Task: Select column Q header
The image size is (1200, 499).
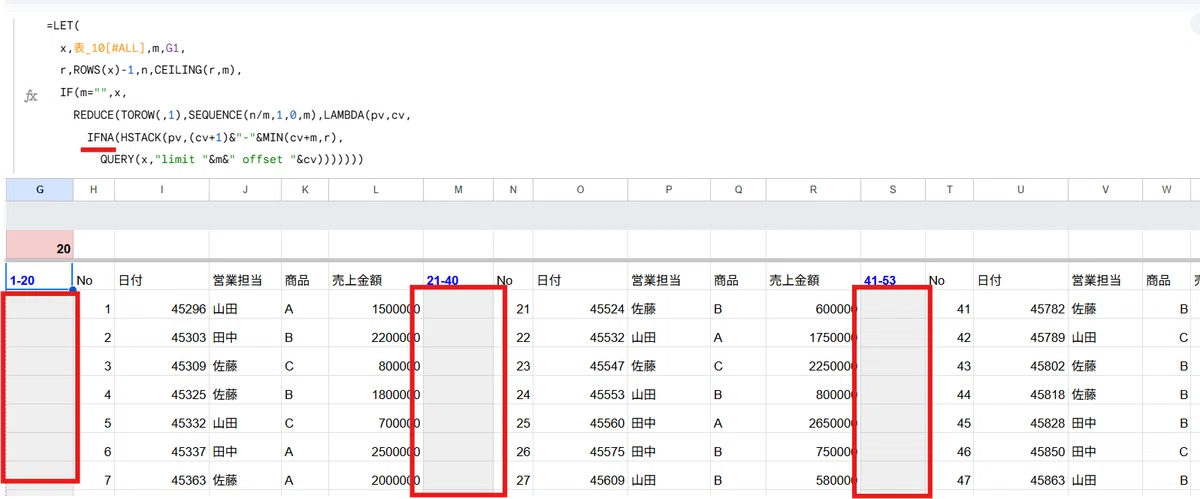Action: tap(737, 189)
